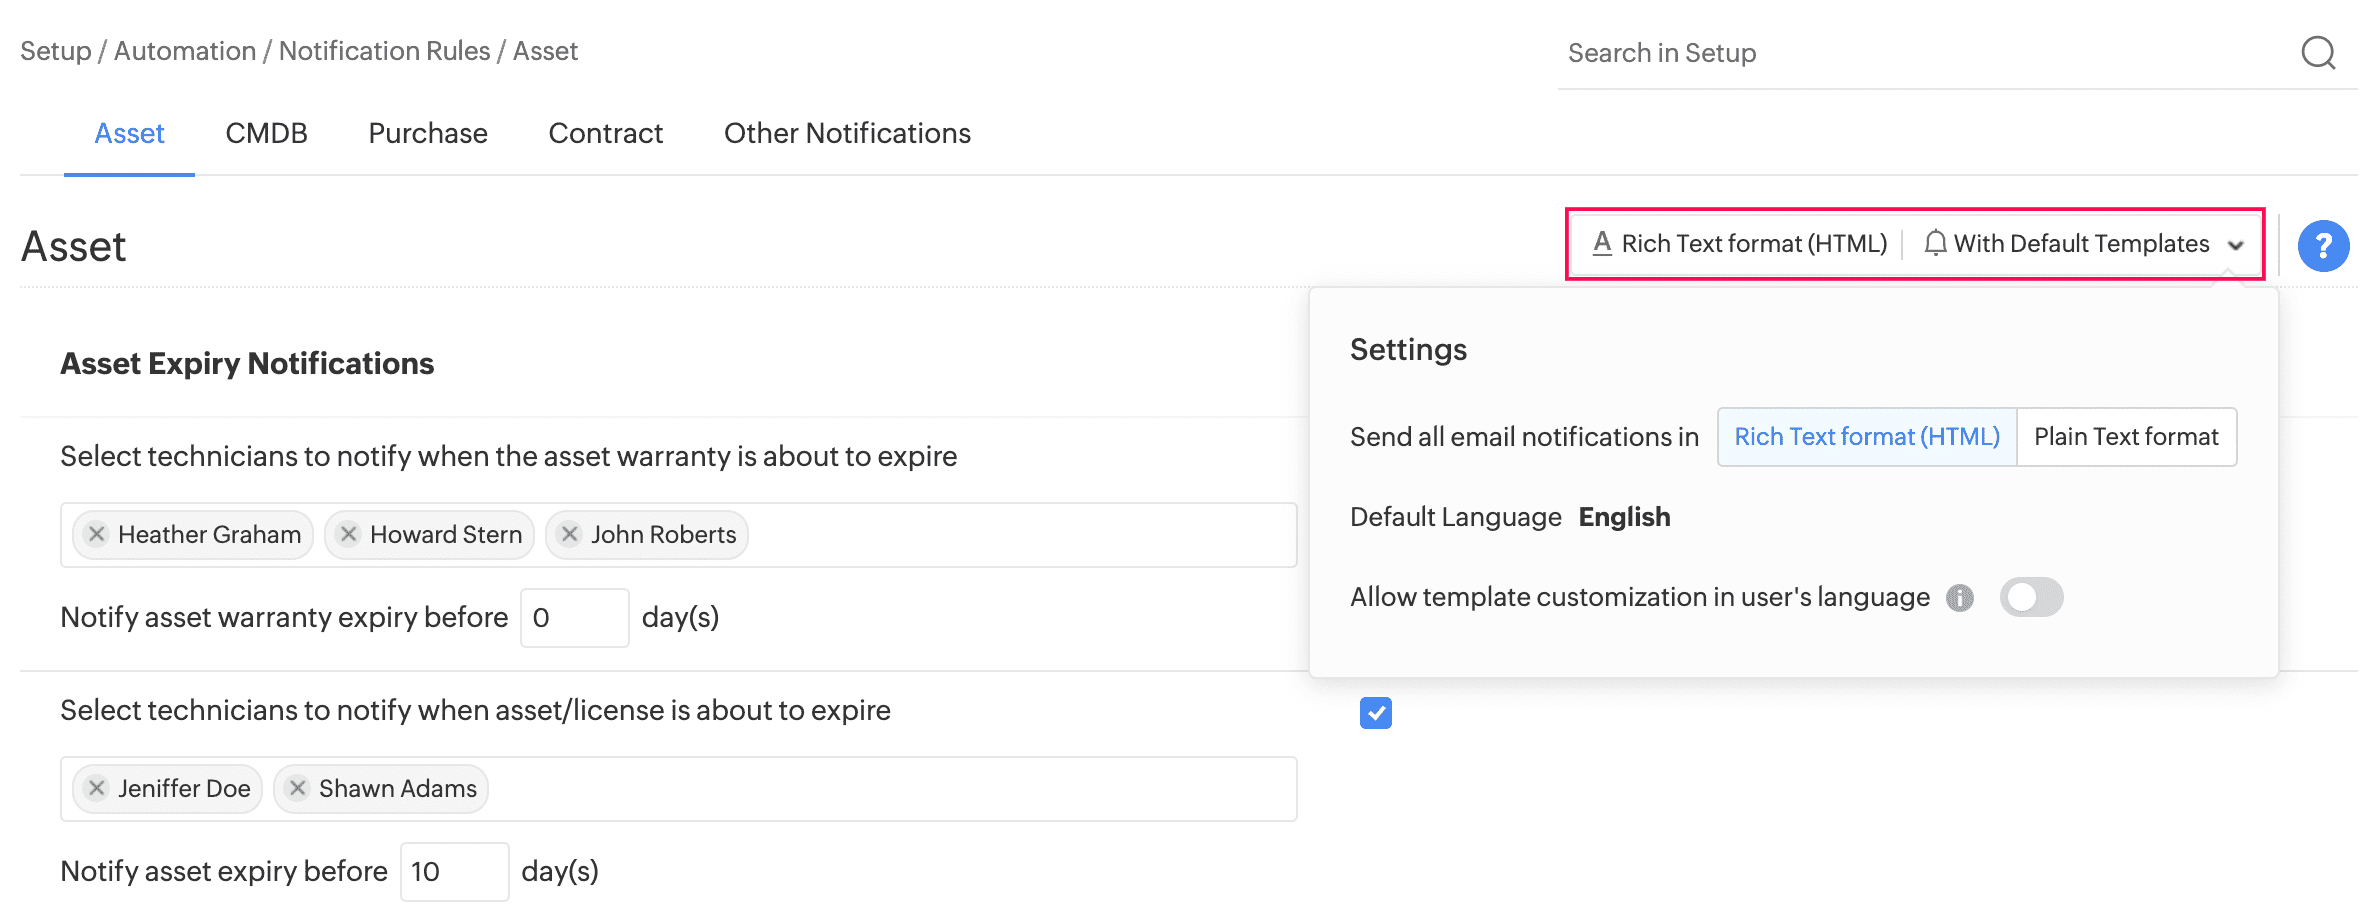This screenshot has width=2376, height=922.
Task: Remove Howard Stern from technicians
Action: click(x=349, y=534)
